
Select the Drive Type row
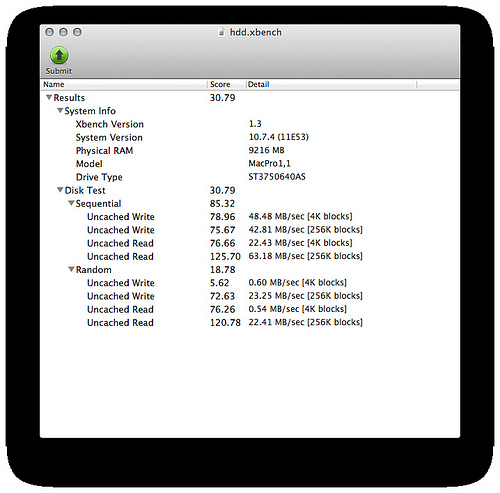250,177
